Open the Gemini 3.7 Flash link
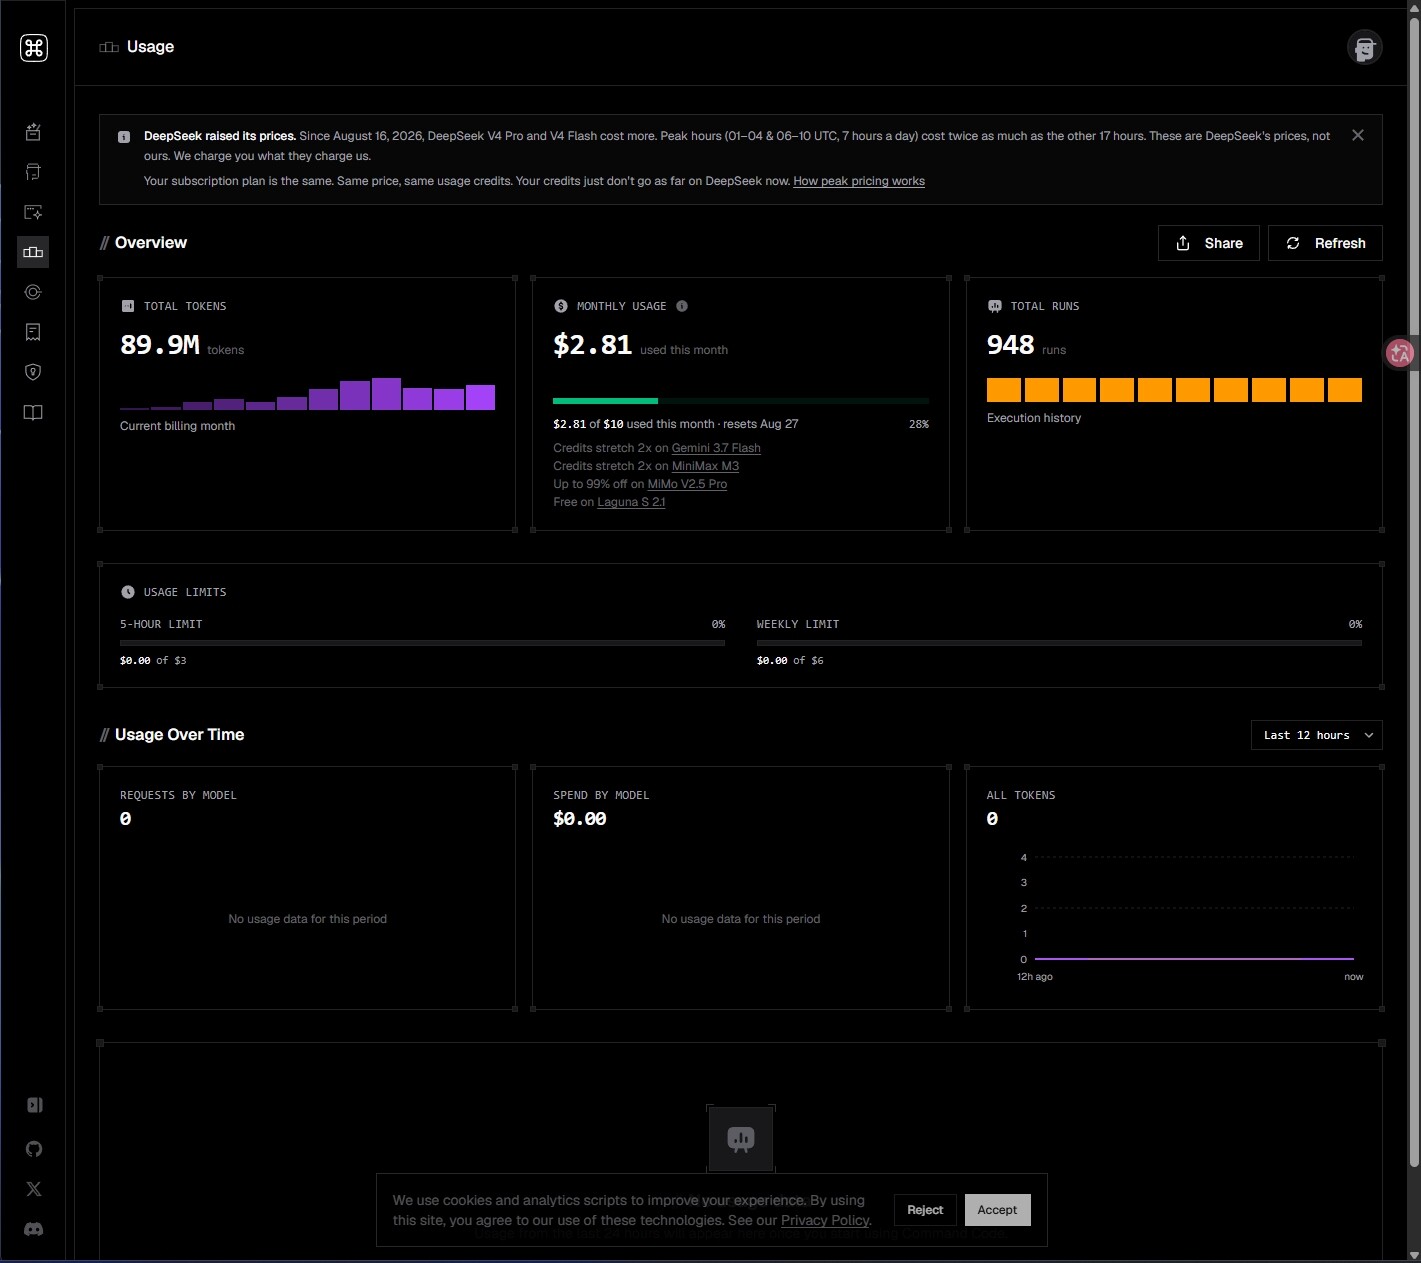 click(716, 448)
